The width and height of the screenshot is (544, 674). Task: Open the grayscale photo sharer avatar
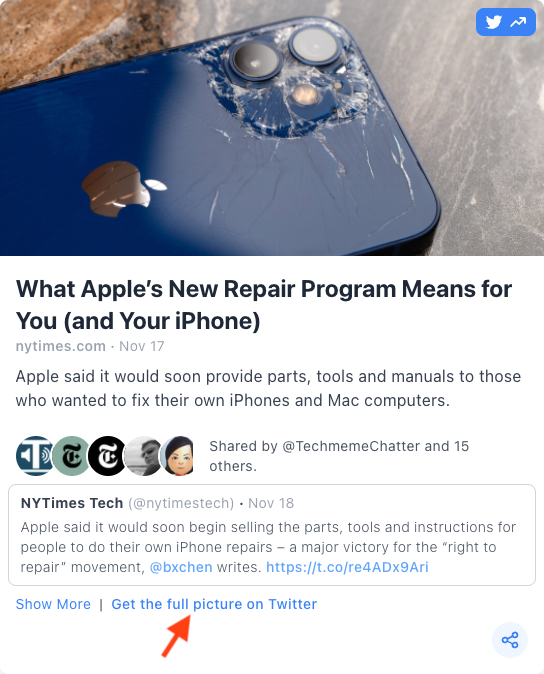coord(143,456)
